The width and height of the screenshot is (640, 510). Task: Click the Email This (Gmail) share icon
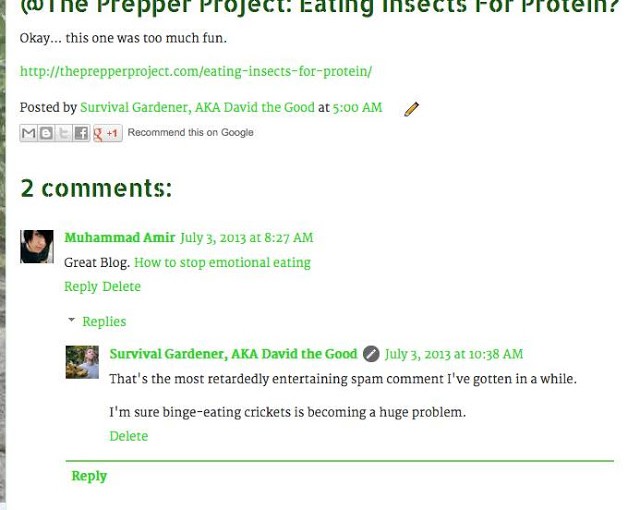[x=29, y=133]
